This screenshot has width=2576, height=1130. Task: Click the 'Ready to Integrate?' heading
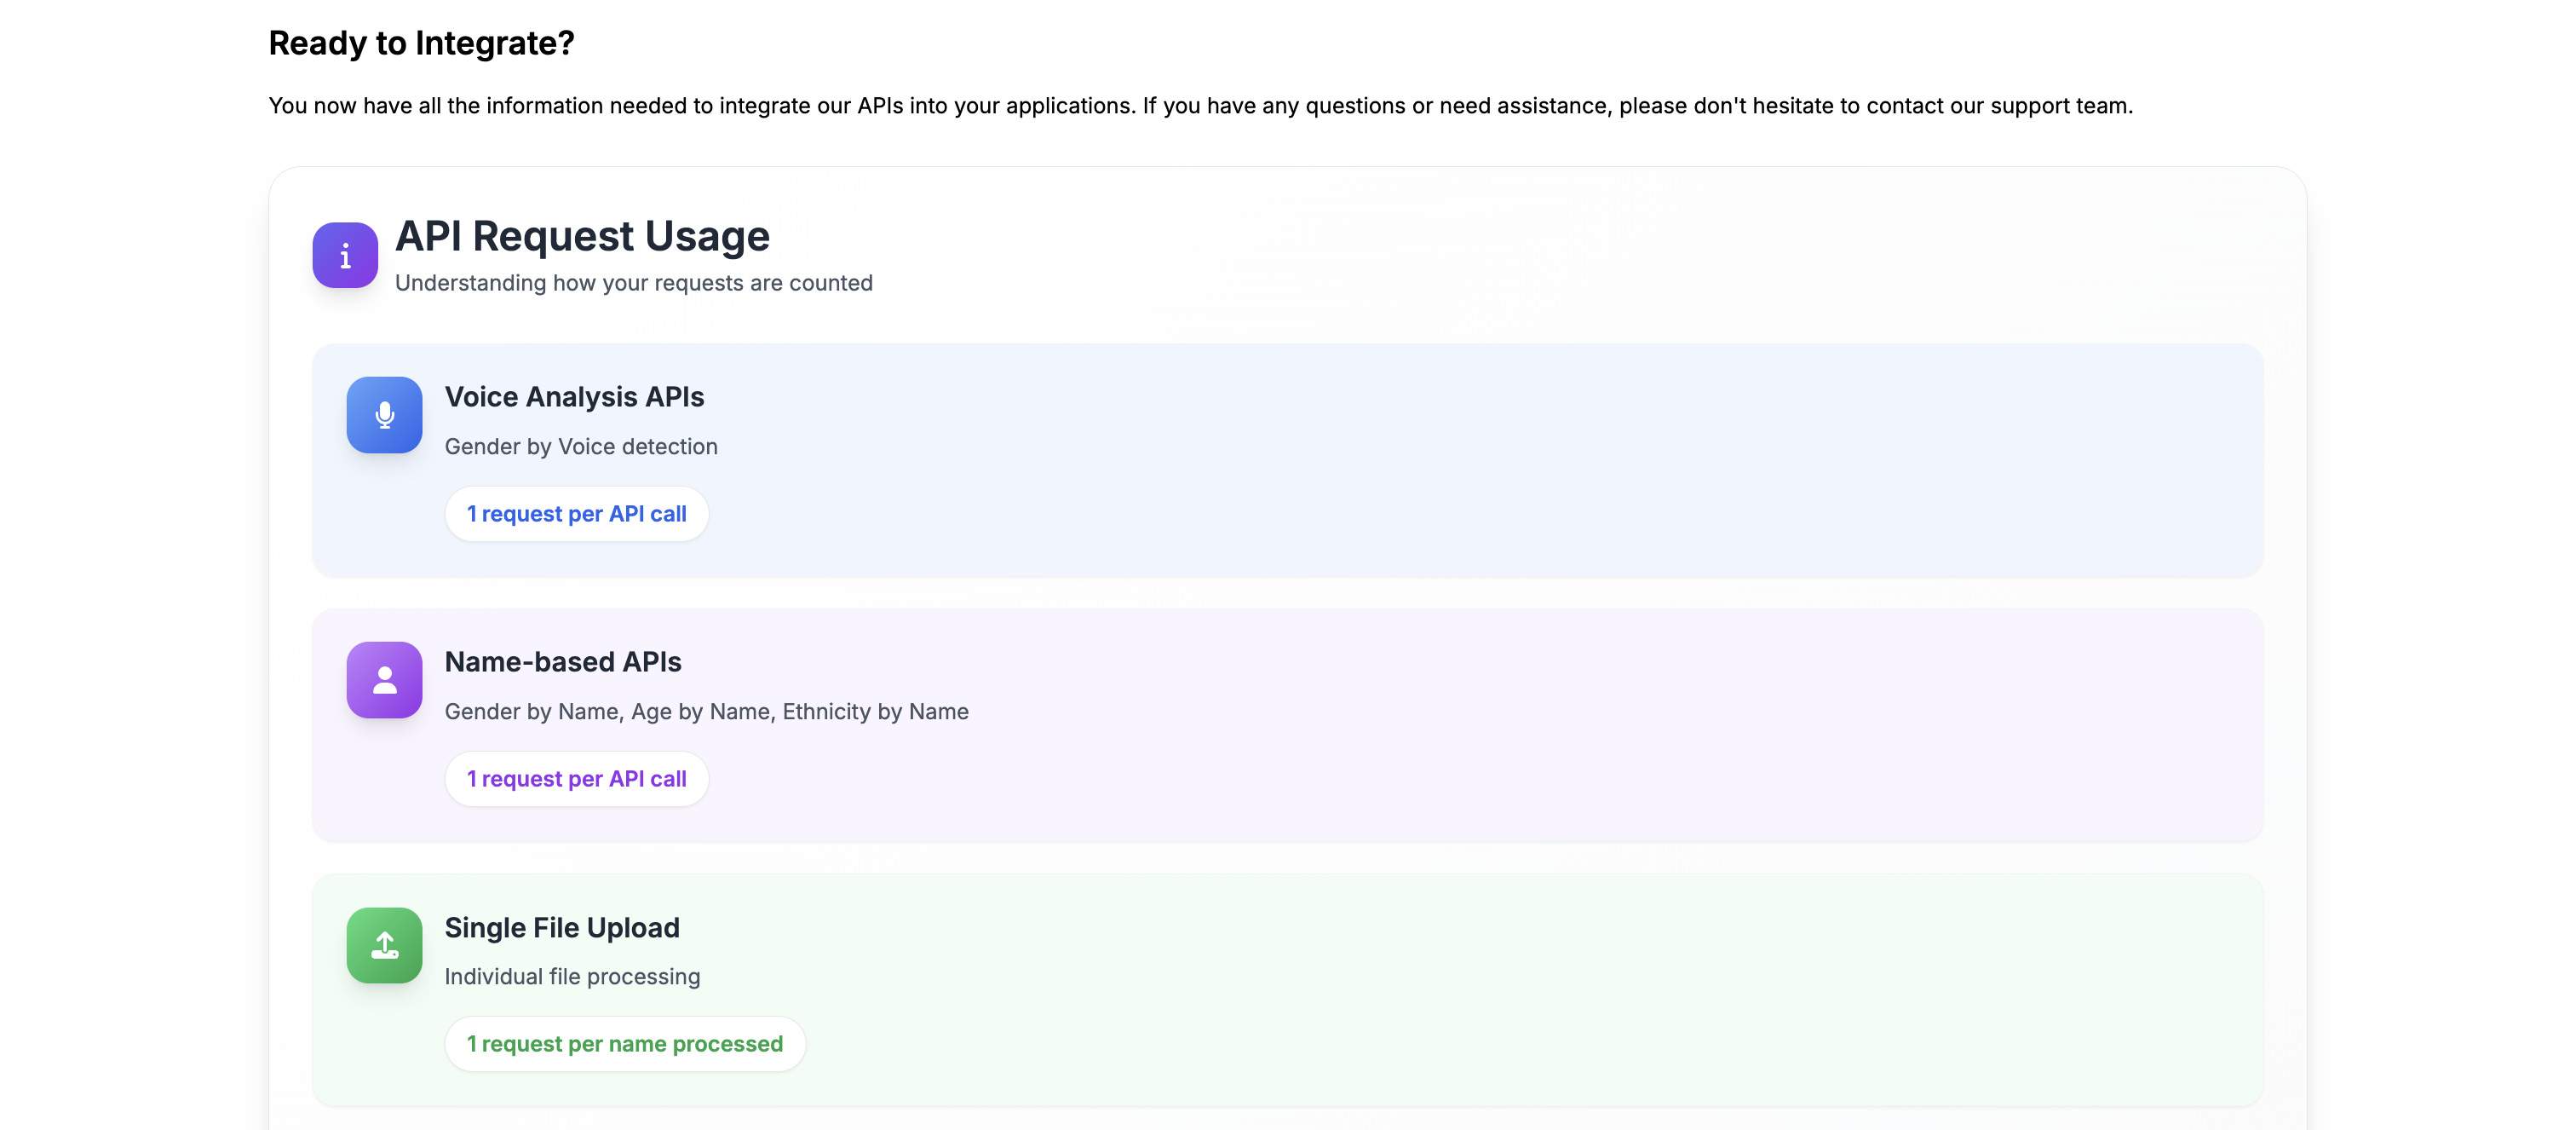(421, 43)
